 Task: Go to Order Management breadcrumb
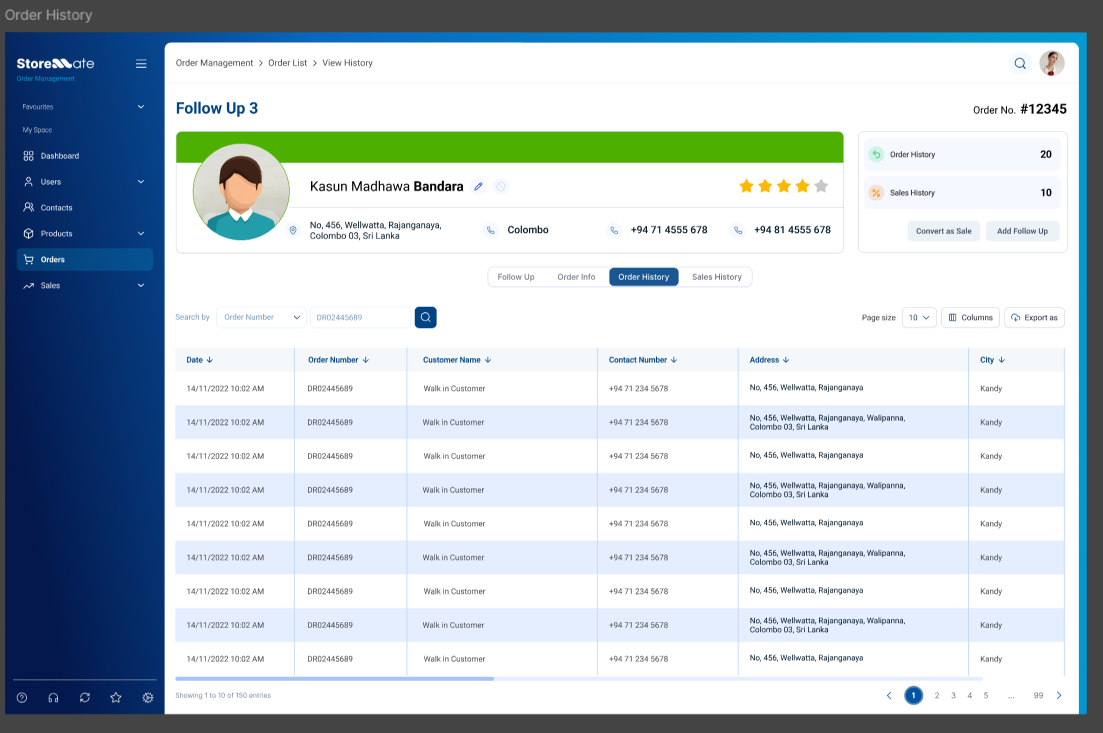[215, 63]
